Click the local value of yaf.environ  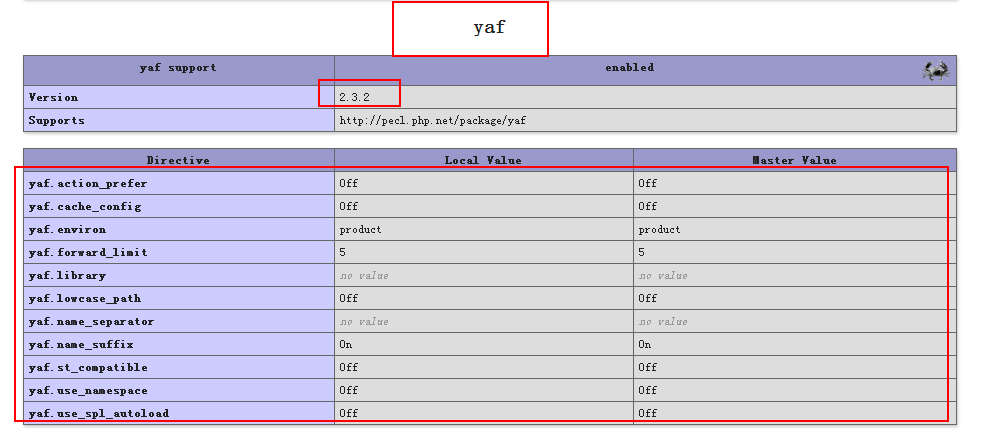tap(360, 230)
